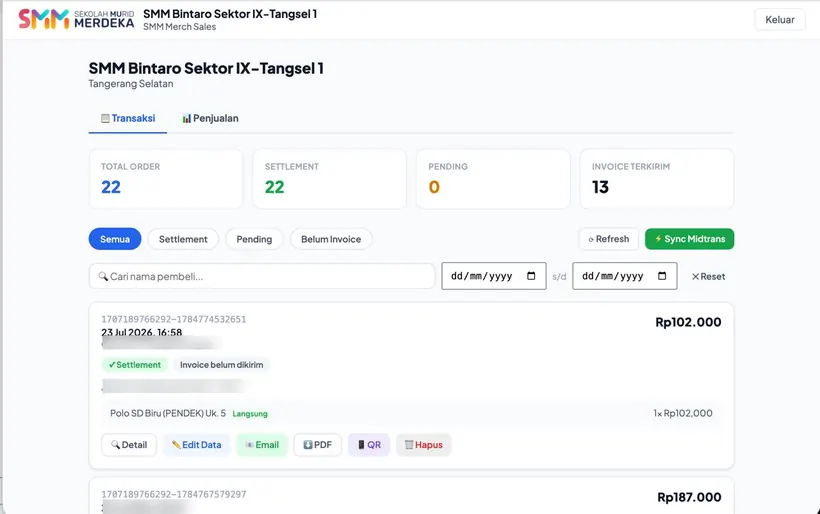Click the 'Rp102.000' order total
The width and height of the screenshot is (820, 514).
(x=688, y=322)
